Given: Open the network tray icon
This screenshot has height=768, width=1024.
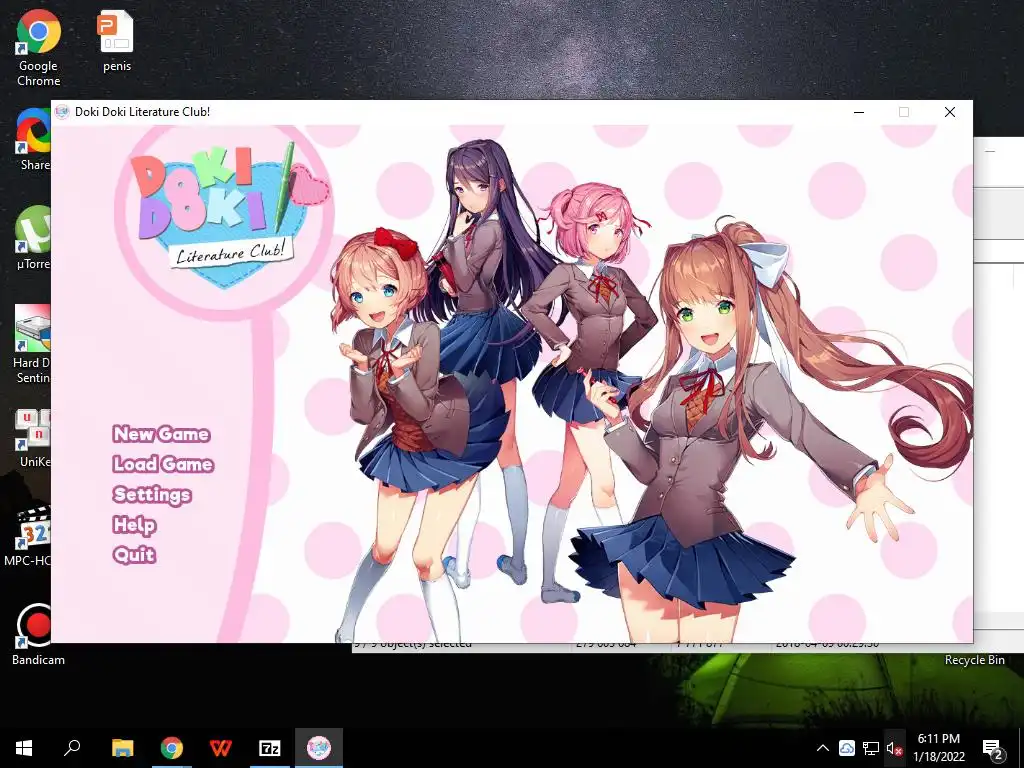Looking at the screenshot, I should click(x=871, y=748).
